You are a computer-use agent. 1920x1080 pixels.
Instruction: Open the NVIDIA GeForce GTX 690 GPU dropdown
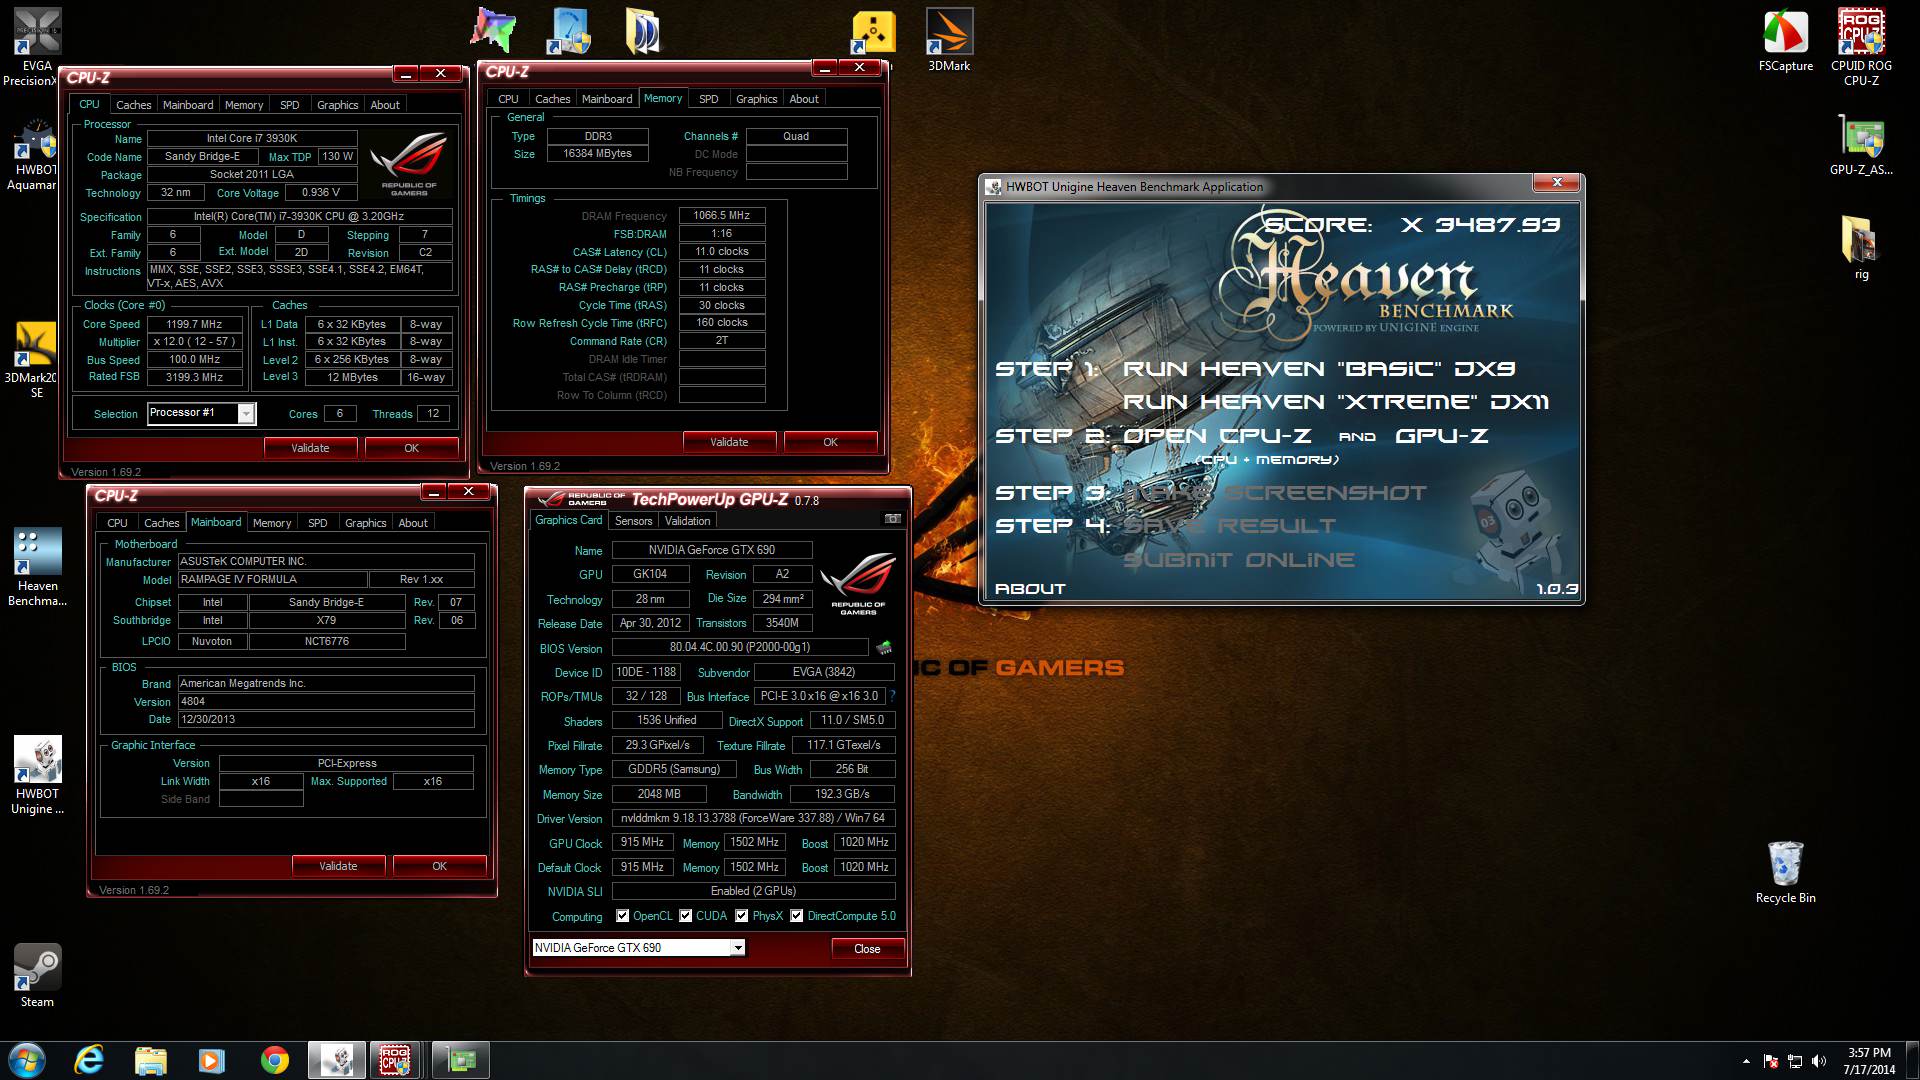738,948
